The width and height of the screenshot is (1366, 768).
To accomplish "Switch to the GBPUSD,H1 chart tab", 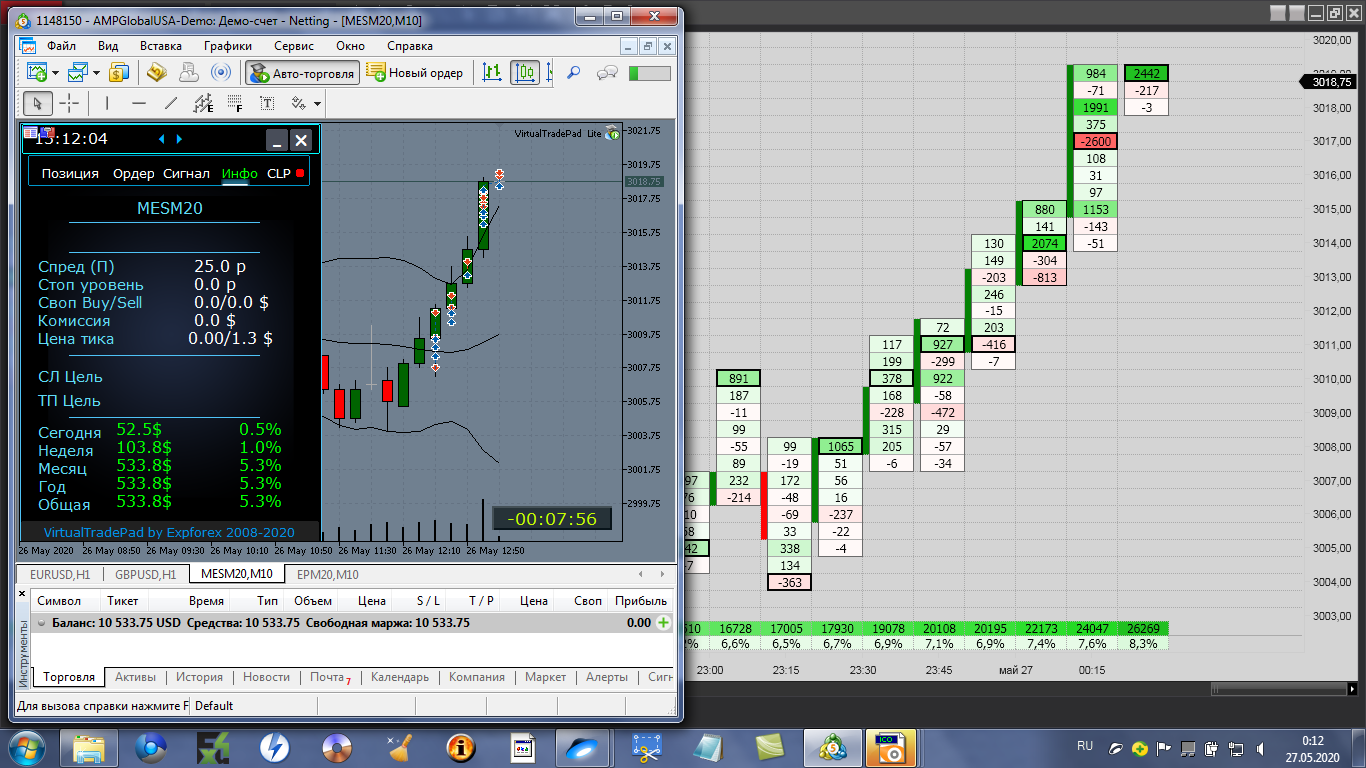I will [145, 574].
